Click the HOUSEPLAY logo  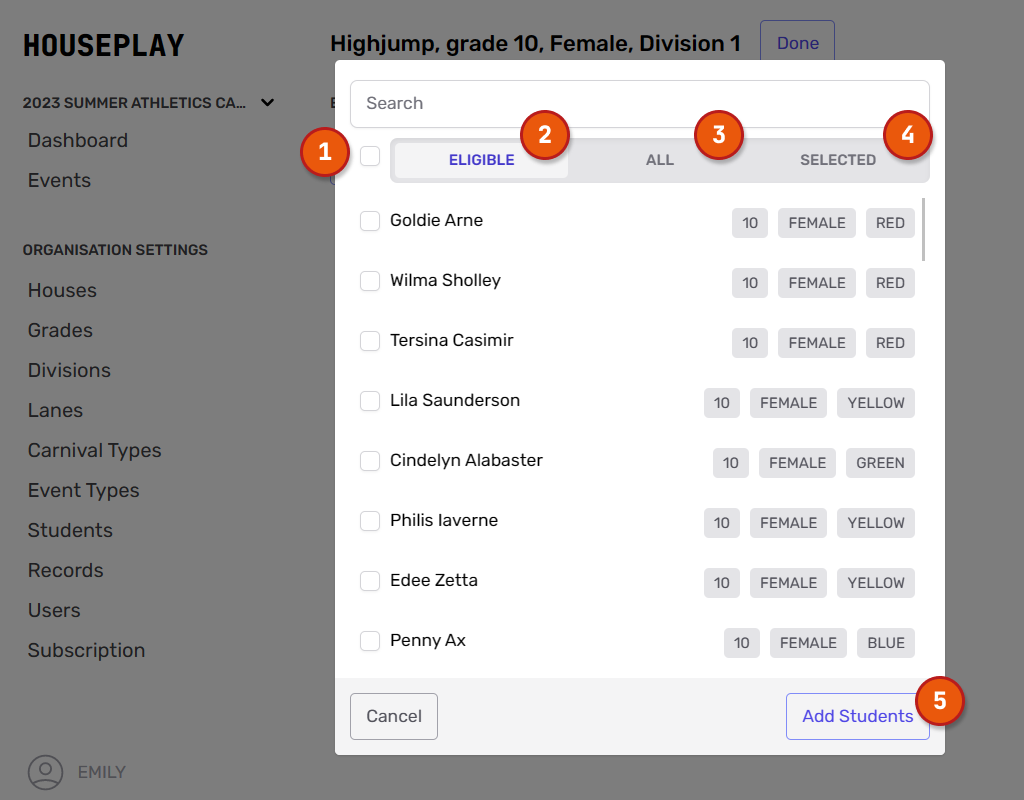click(104, 46)
